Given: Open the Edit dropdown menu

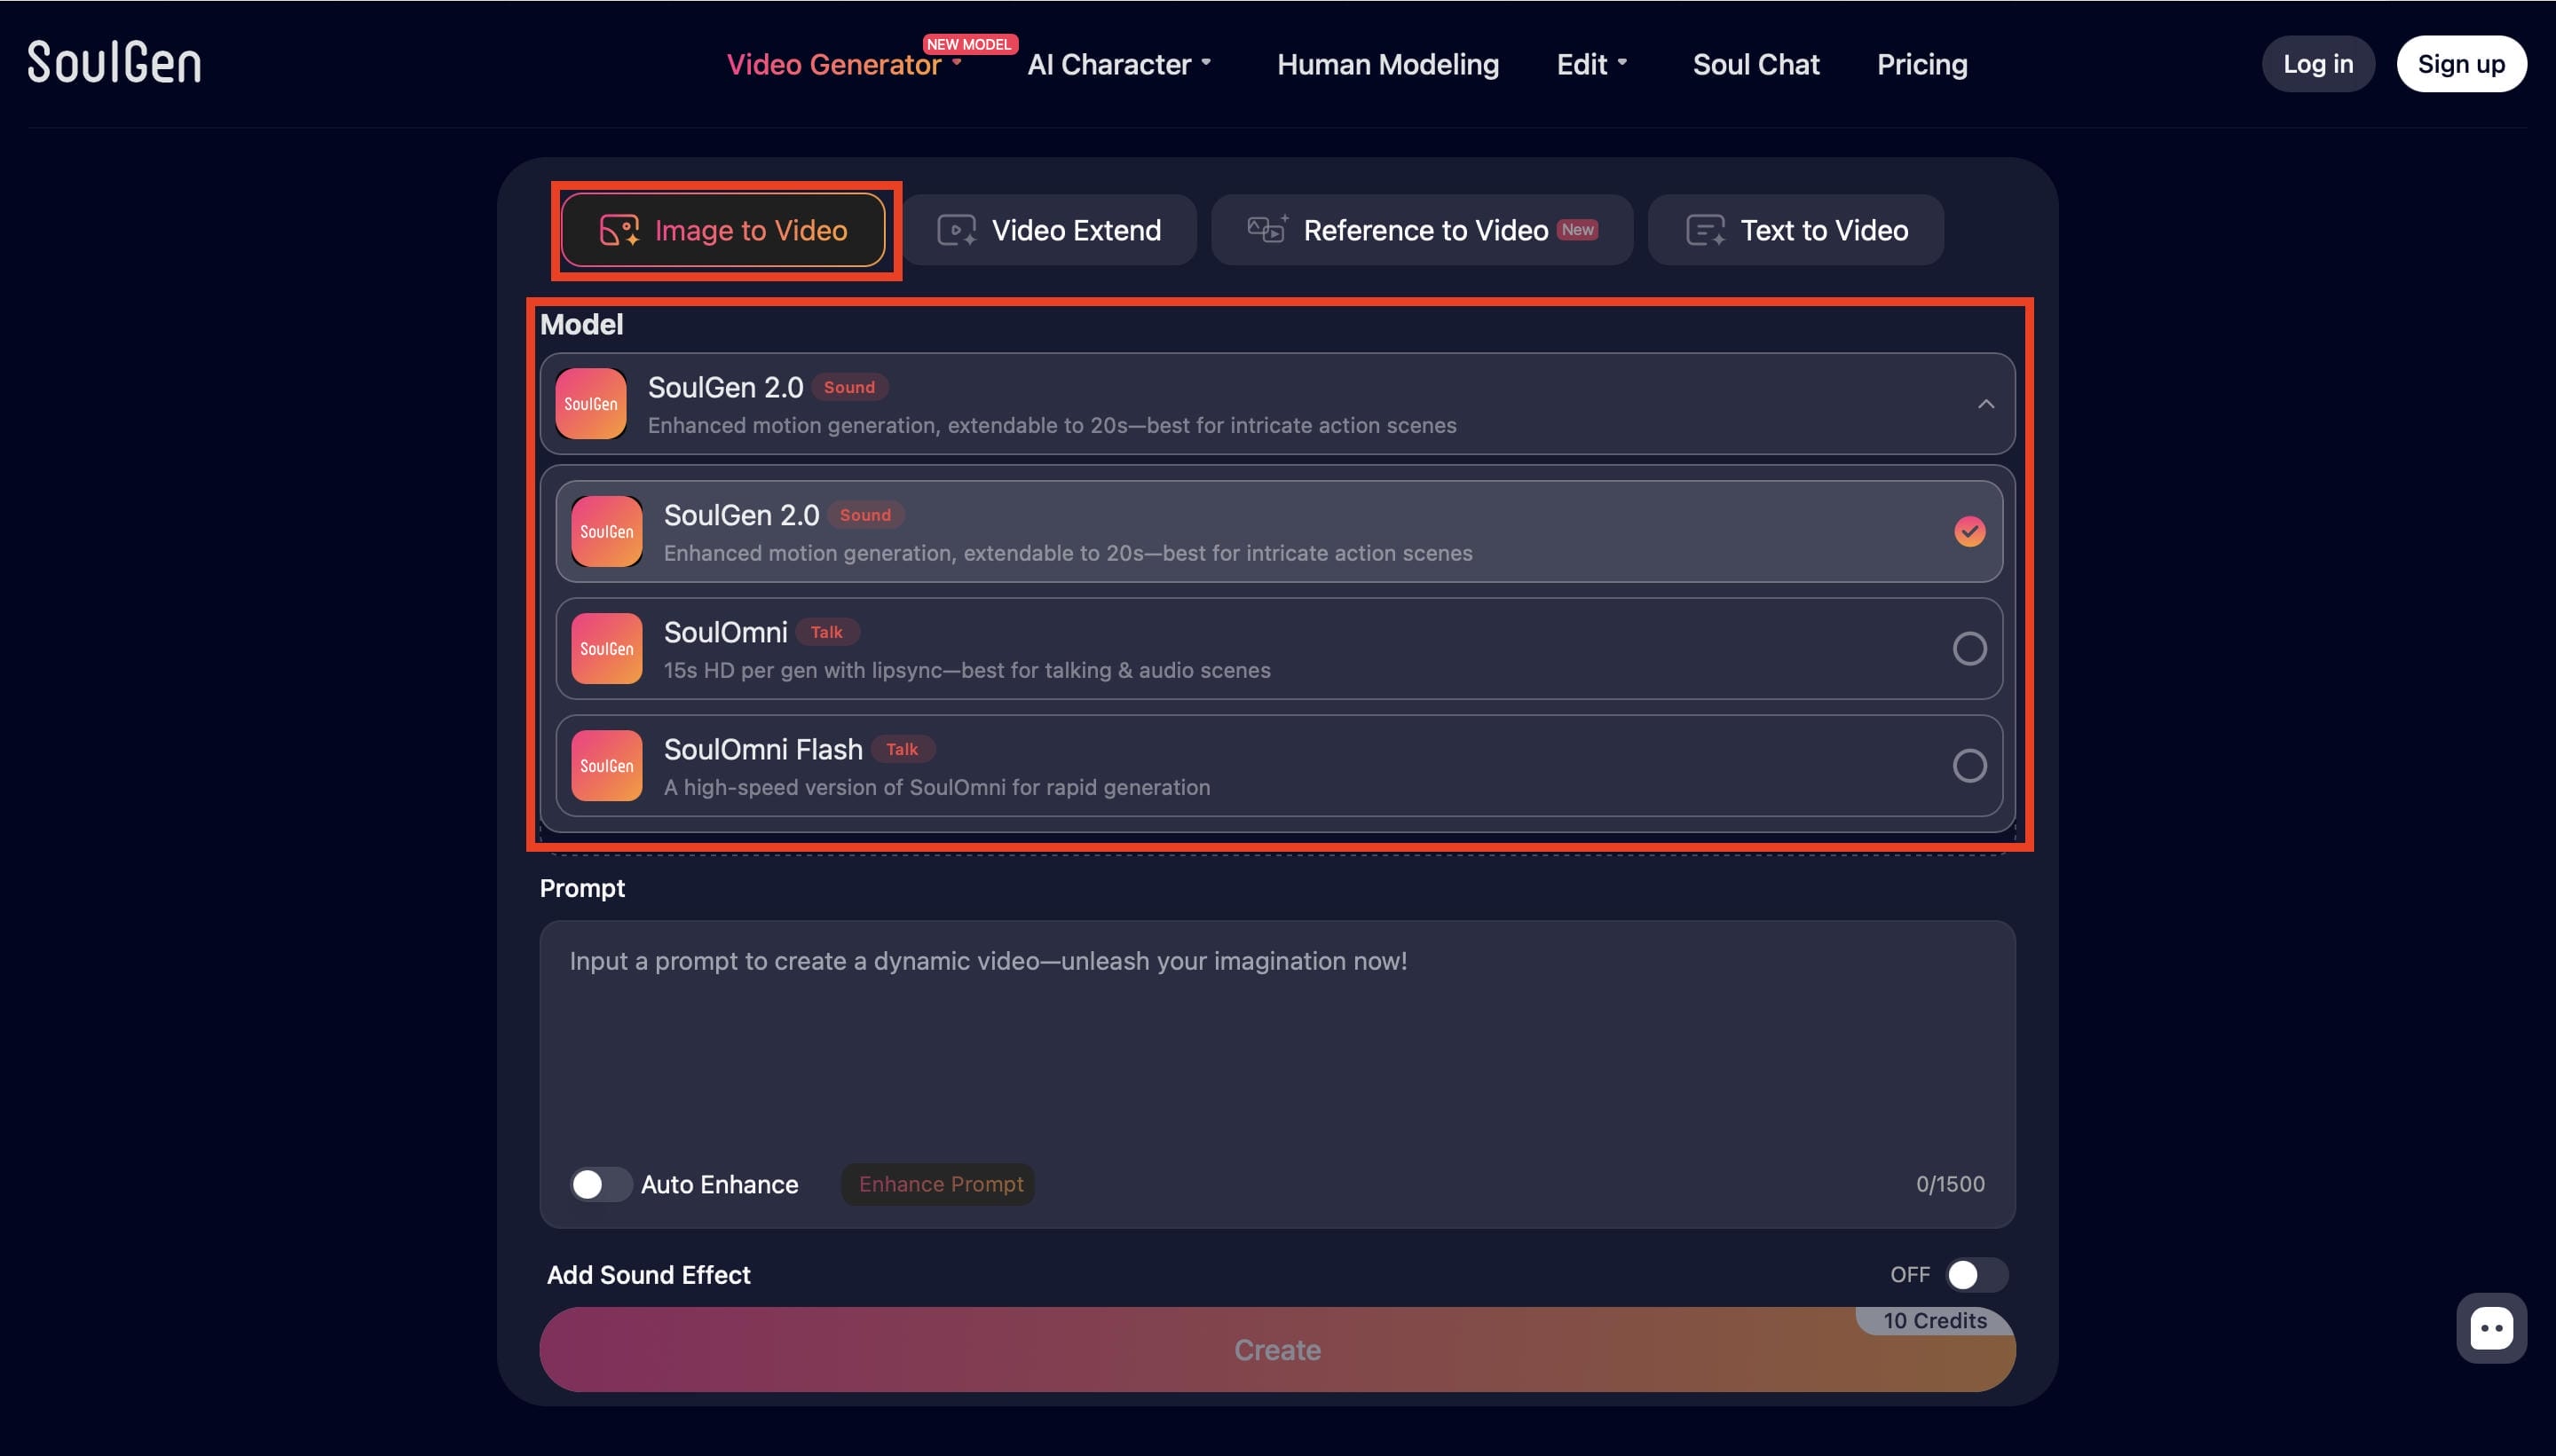Looking at the screenshot, I should coord(1592,64).
